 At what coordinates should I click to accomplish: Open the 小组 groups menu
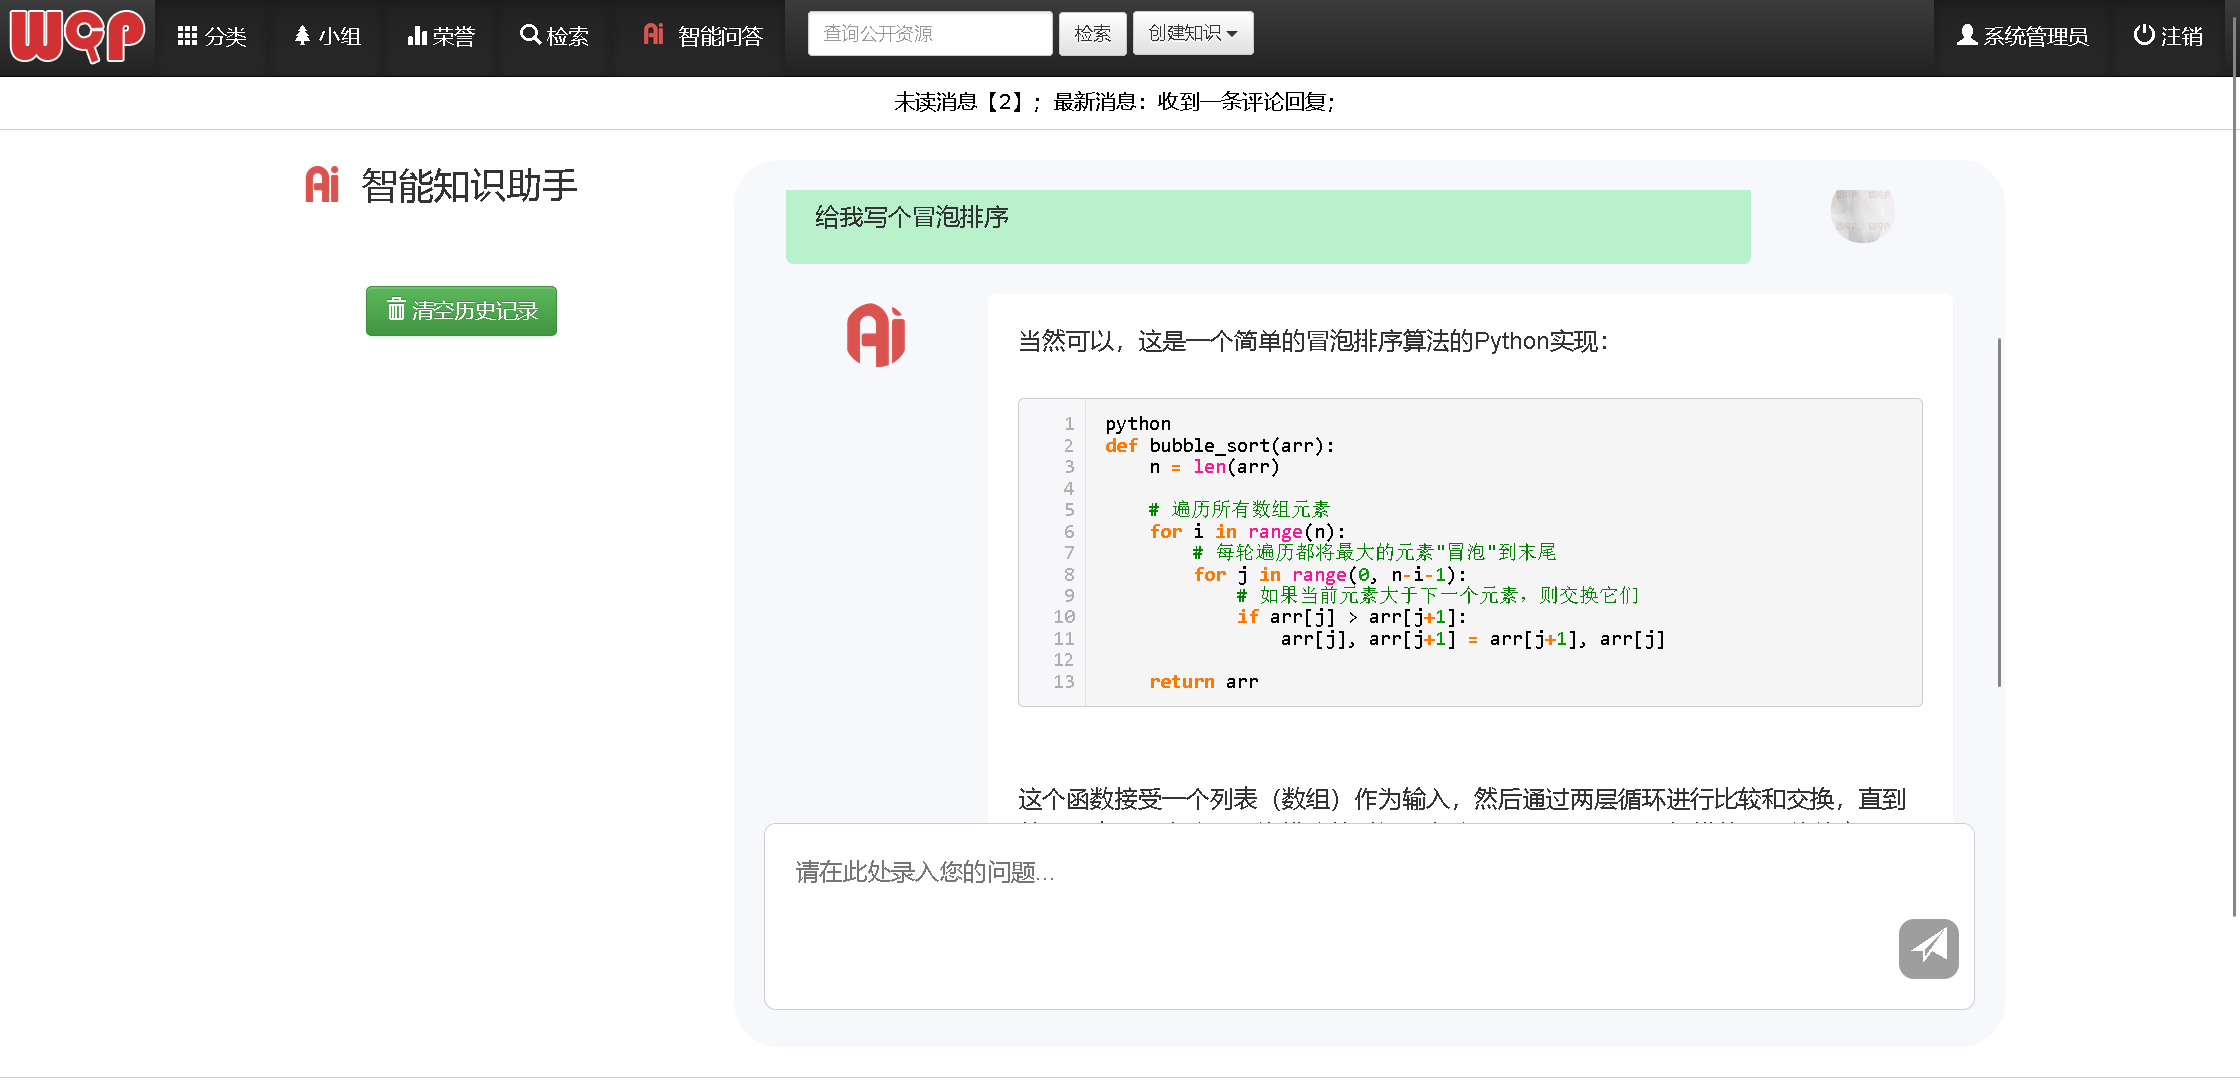point(327,37)
